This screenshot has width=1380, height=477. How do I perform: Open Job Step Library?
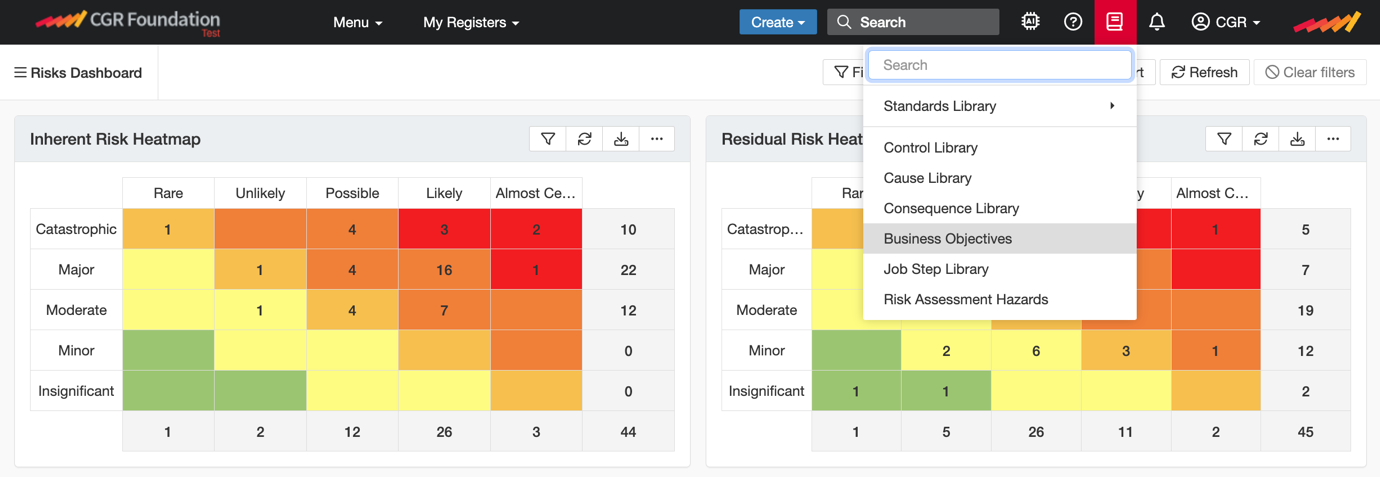pyautogui.click(x=1000, y=269)
